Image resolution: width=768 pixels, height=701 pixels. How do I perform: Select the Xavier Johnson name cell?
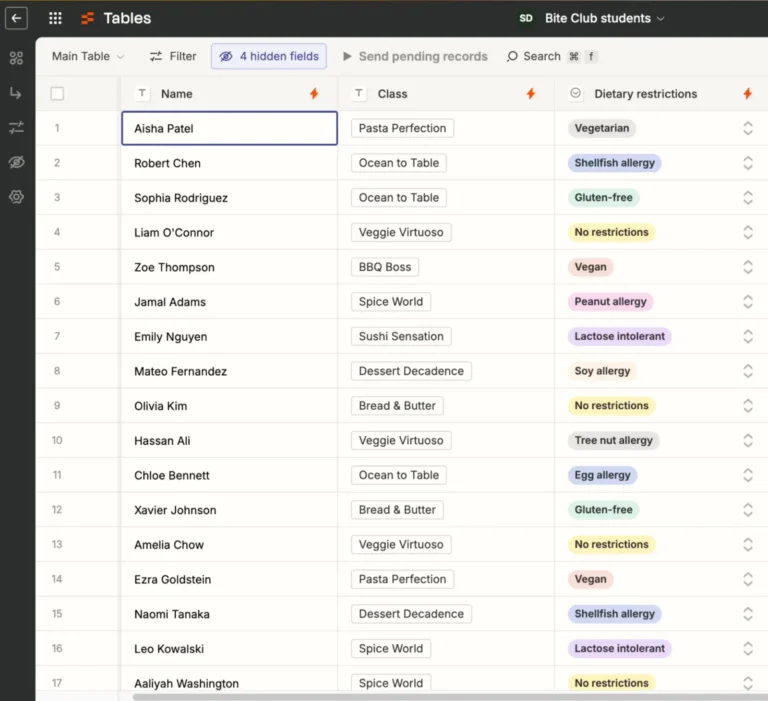point(229,510)
